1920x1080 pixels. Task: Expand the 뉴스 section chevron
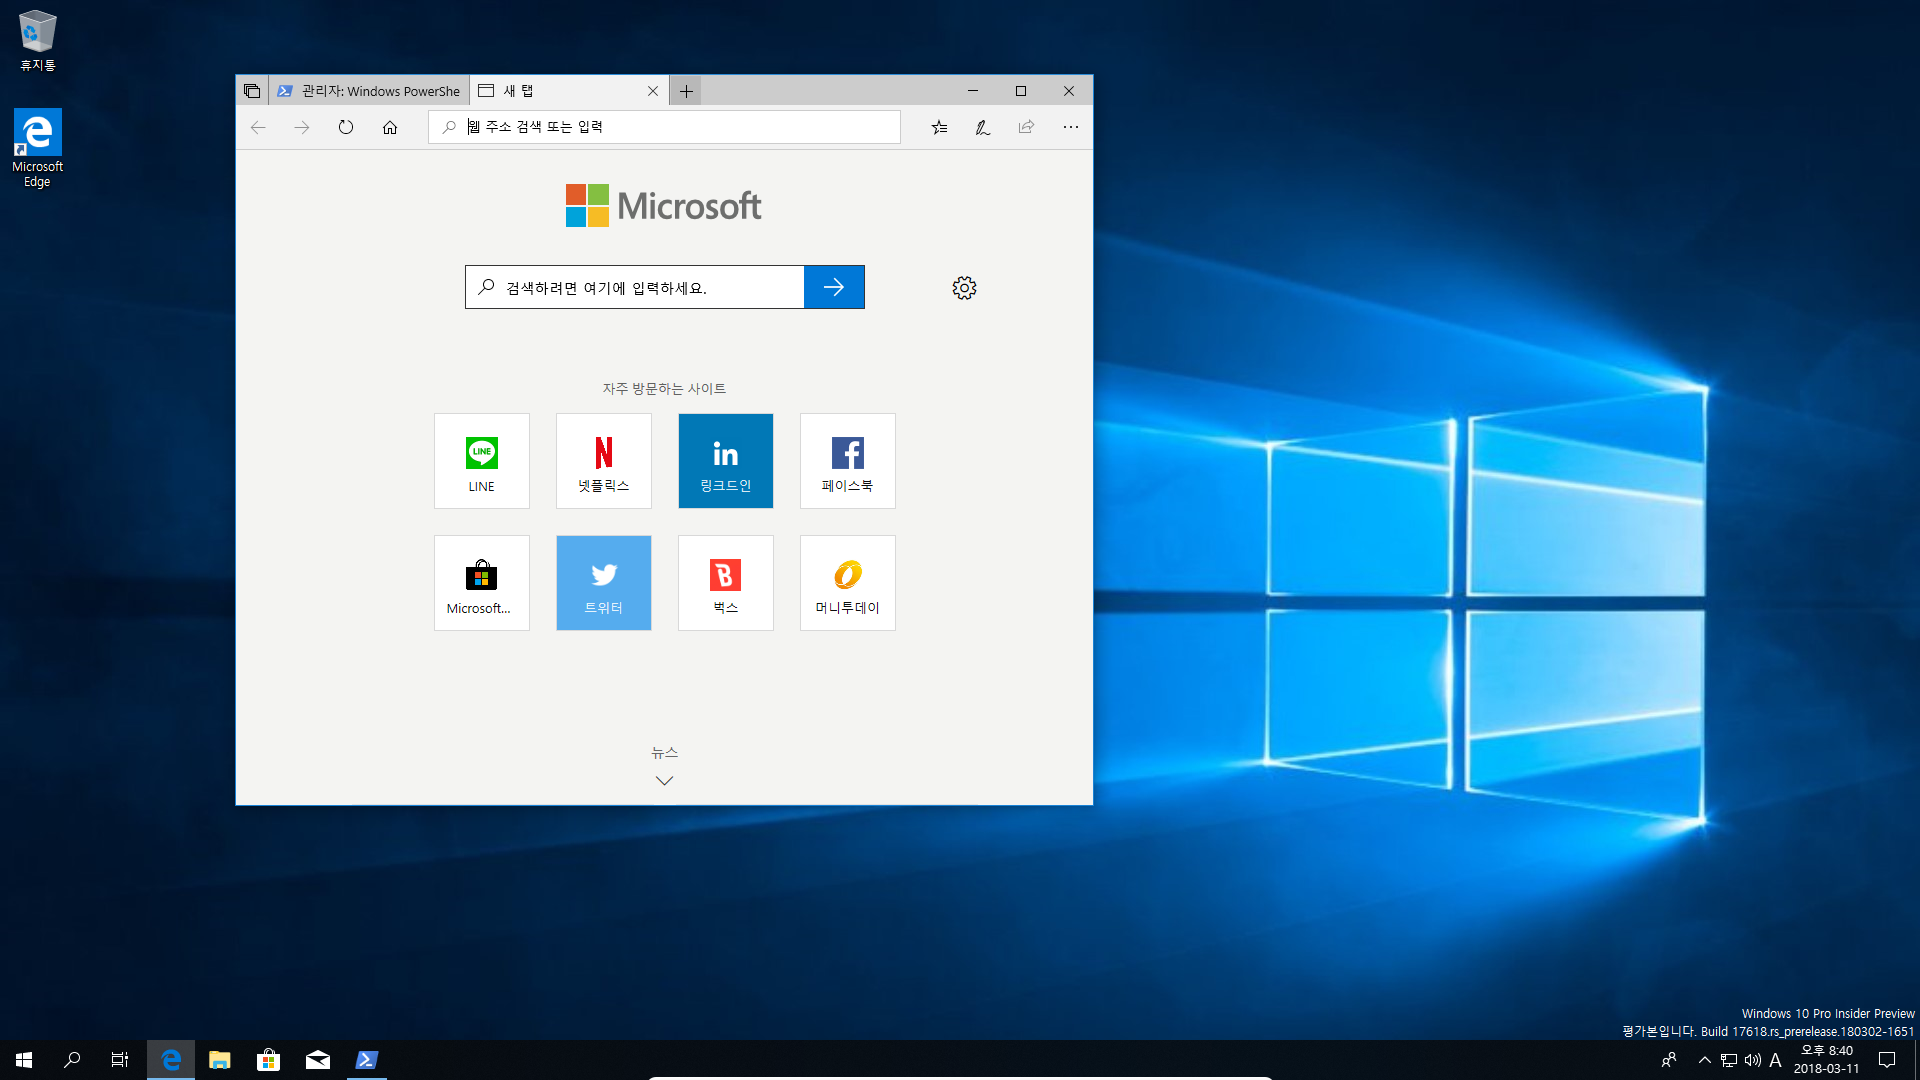(664, 780)
